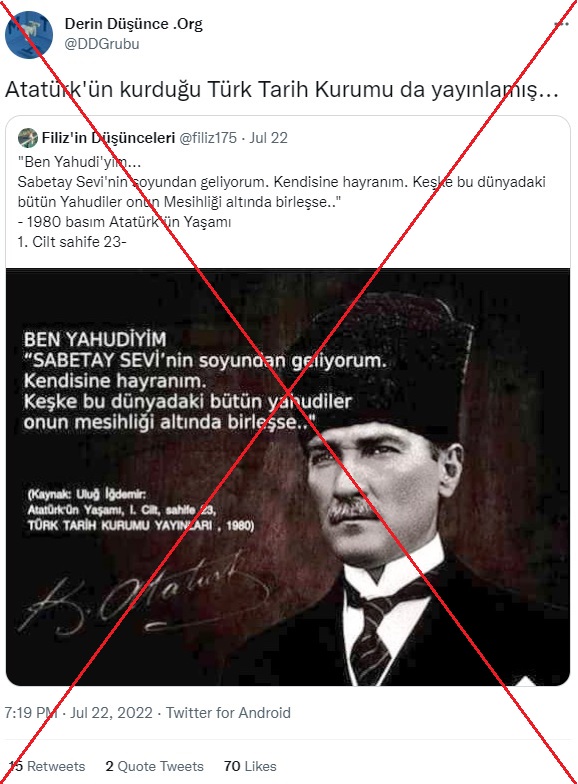Image resolution: width=578 pixels, height=784 pixels.
Task: Click the Kaynak source caption in image
Action: point(140,510)
